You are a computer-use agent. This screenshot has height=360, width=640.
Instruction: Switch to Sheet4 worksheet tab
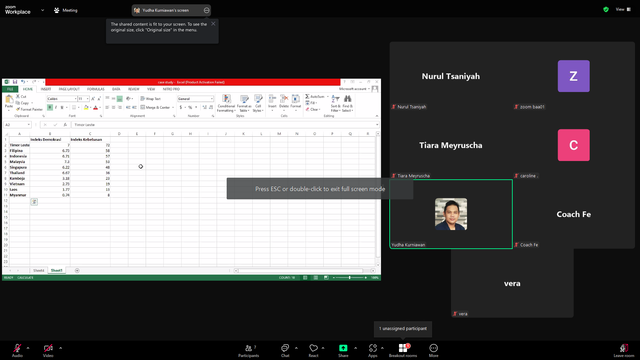pos(39,271)
